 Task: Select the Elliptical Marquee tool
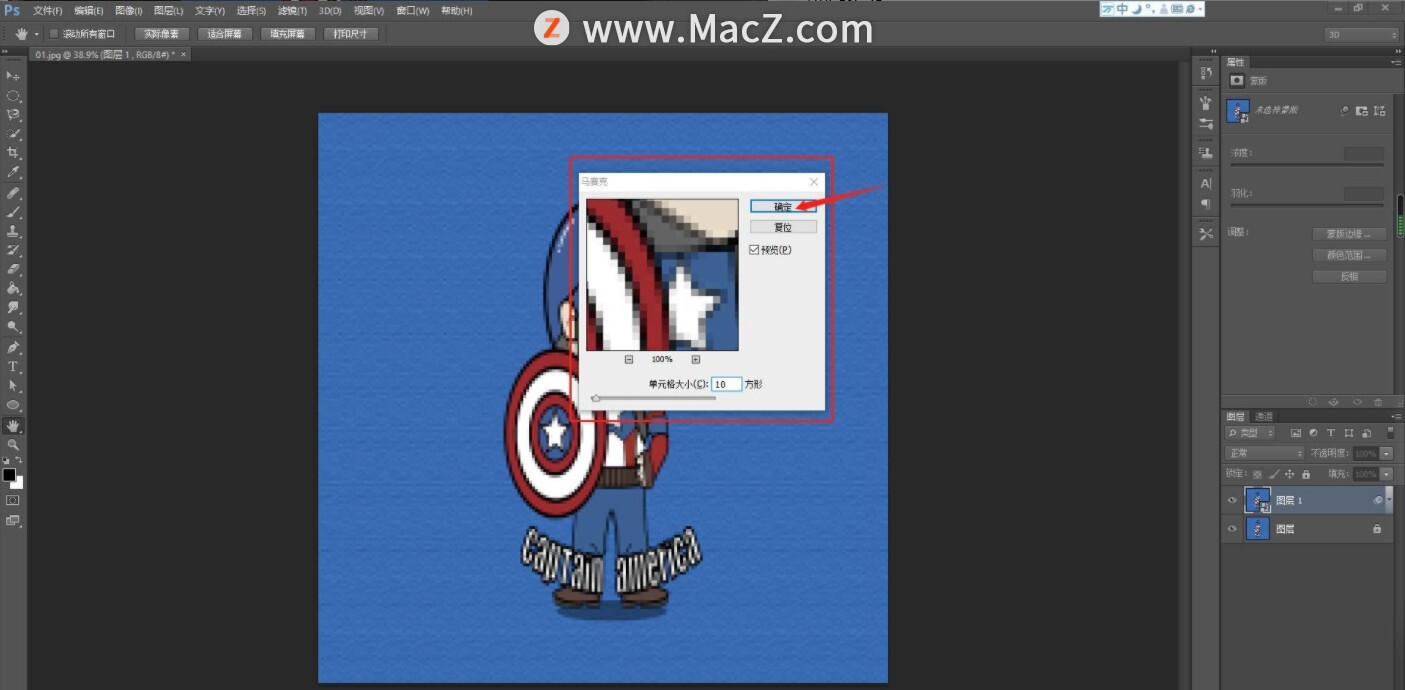pyautogui.click(x=13, y=96)
